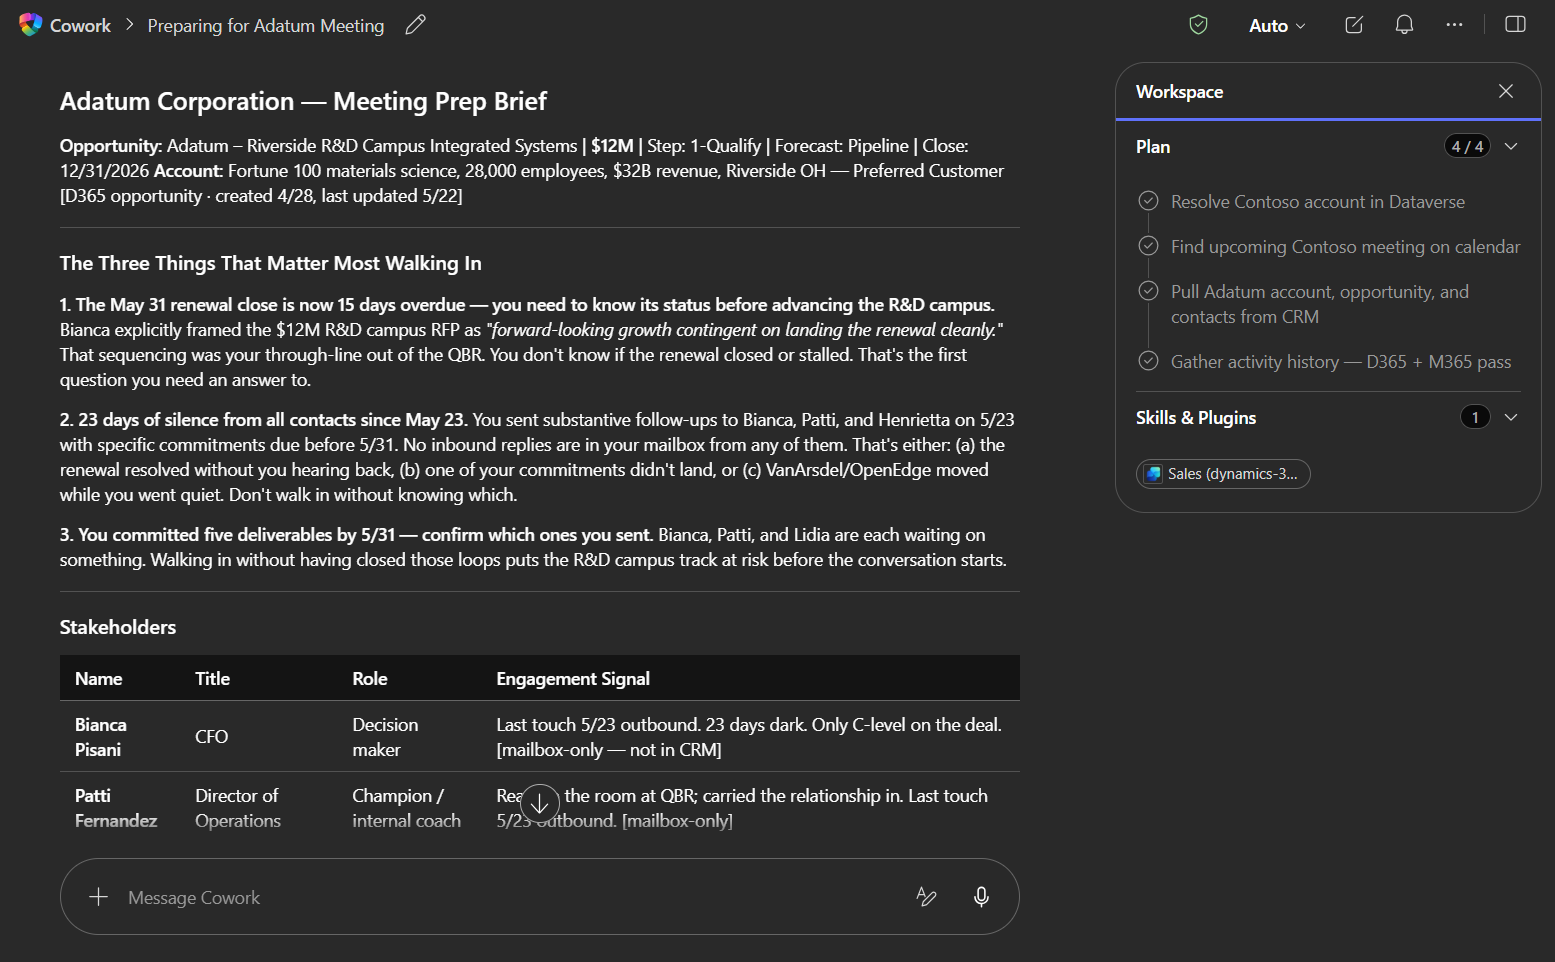Screen dimensions: 1555x962
Task: Open the more options ellipsis menu
Action: point(1454,25)
